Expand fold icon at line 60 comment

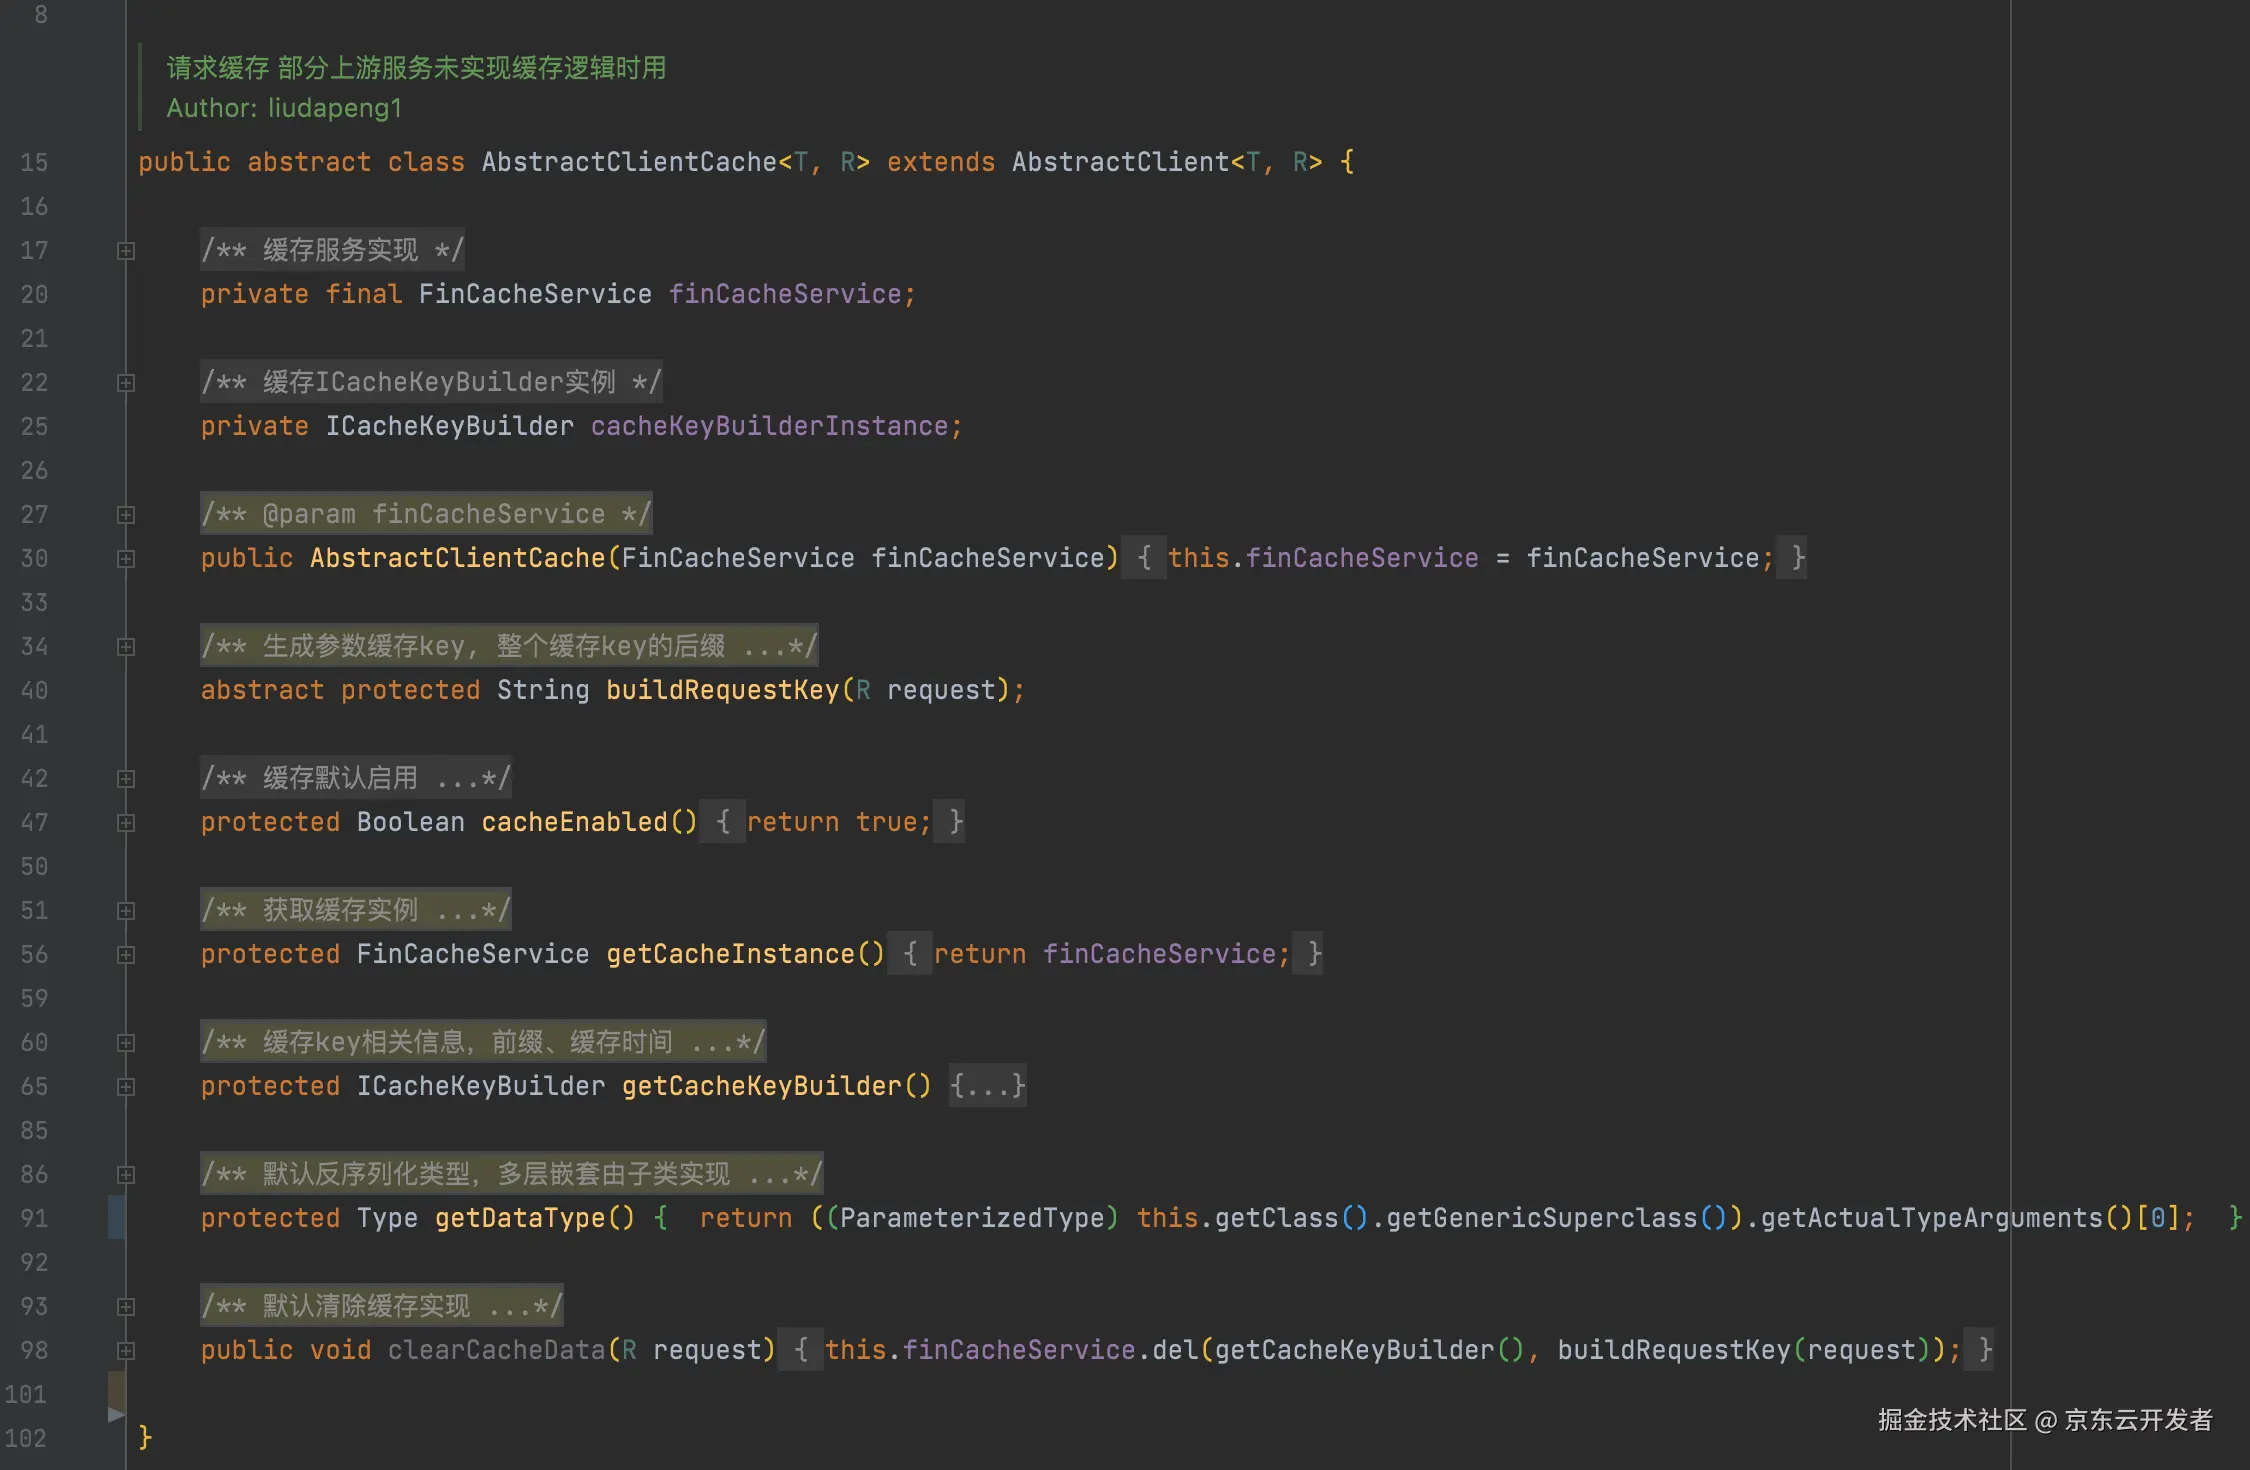[126, 1043]
